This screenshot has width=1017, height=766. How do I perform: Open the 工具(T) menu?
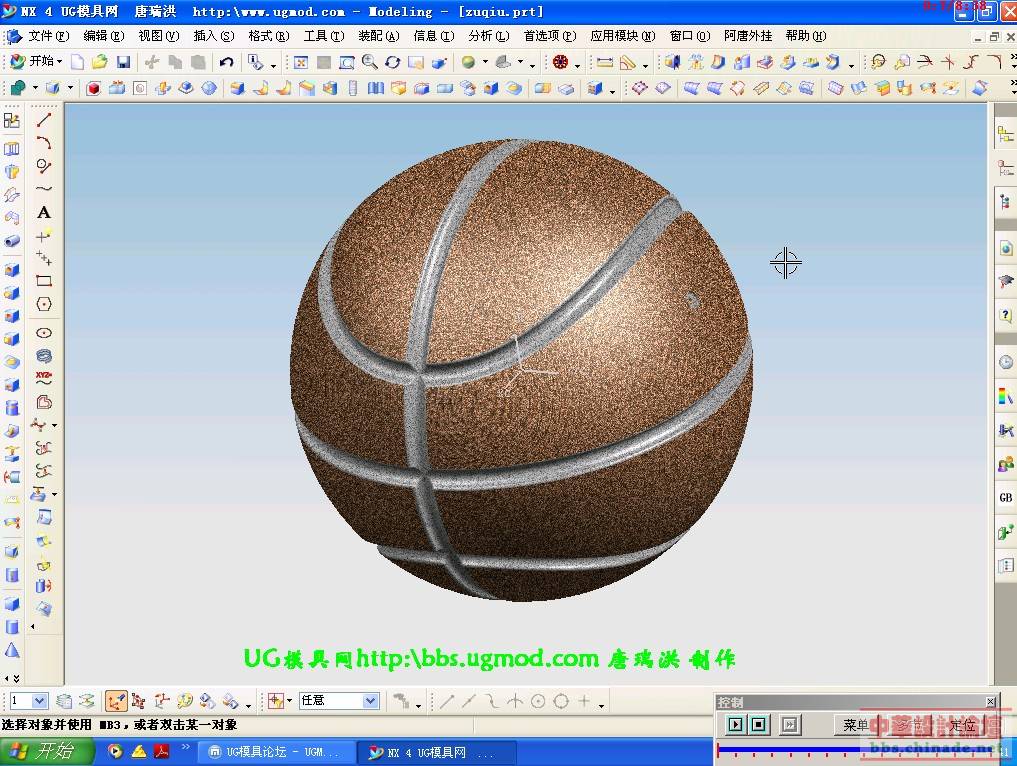[324, 36]
